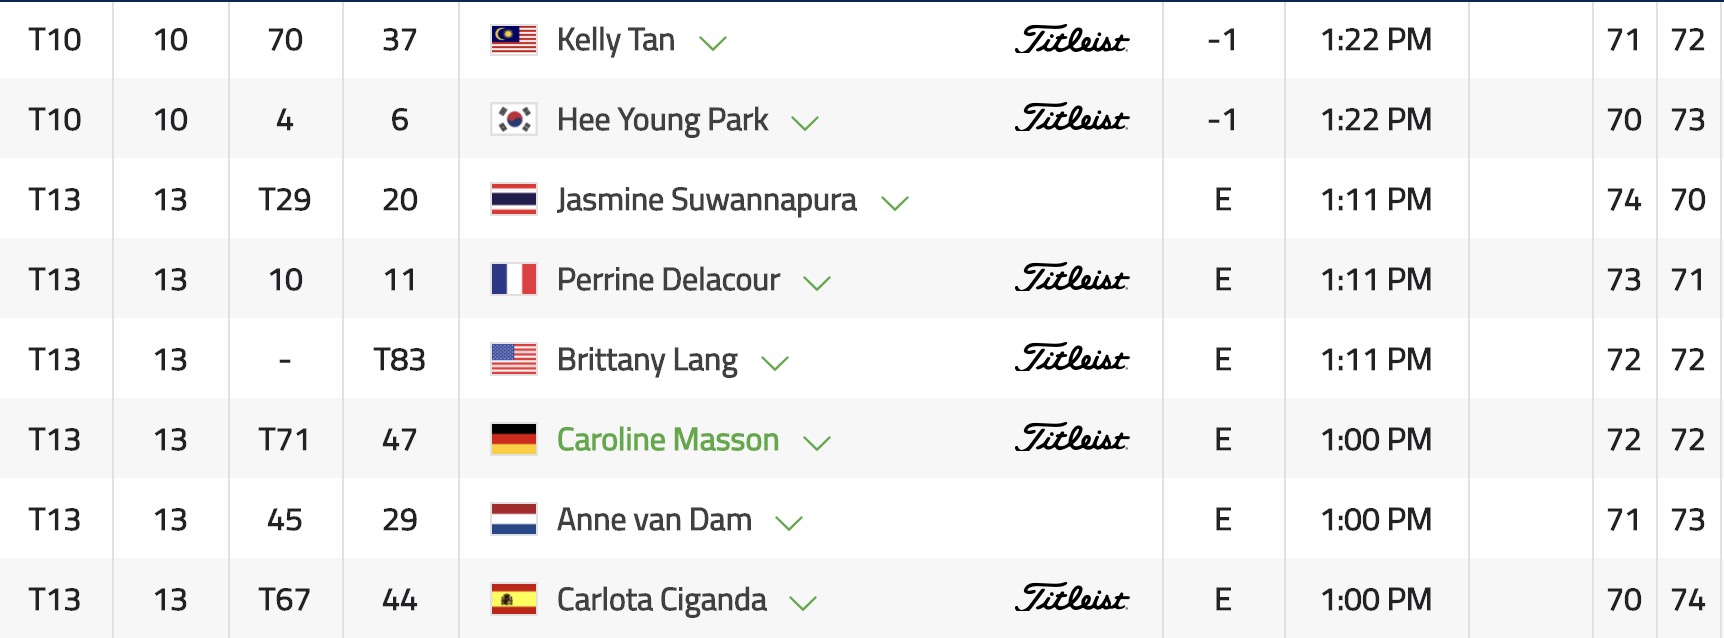
Task: Click Jasmine Suwannapura's player name
Action: [706, 199]
